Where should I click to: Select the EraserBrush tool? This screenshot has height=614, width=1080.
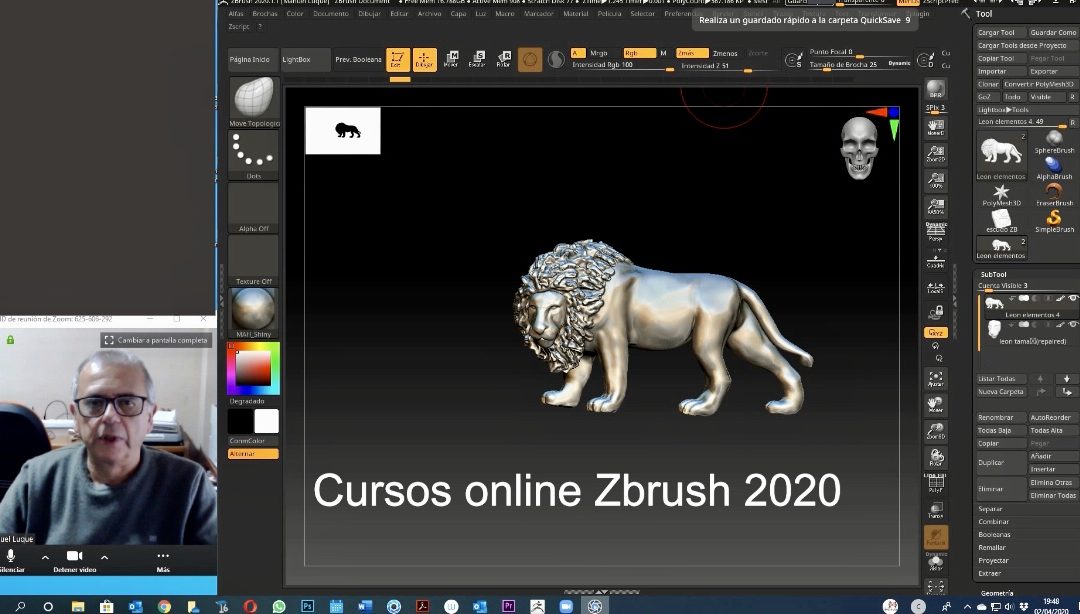[x=1054, y=190]
